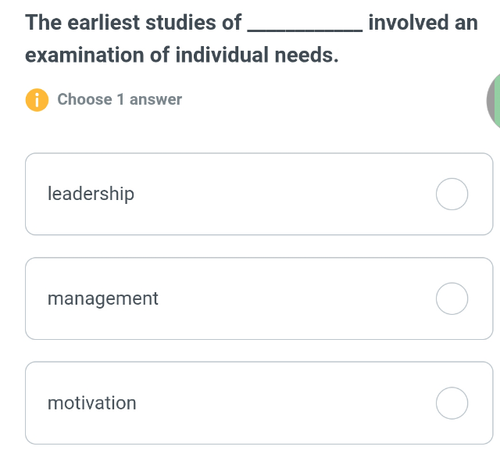This screenshot has width=500, height=468.
Task: Click the leadership answer text
Action: [x=91, y=194]
